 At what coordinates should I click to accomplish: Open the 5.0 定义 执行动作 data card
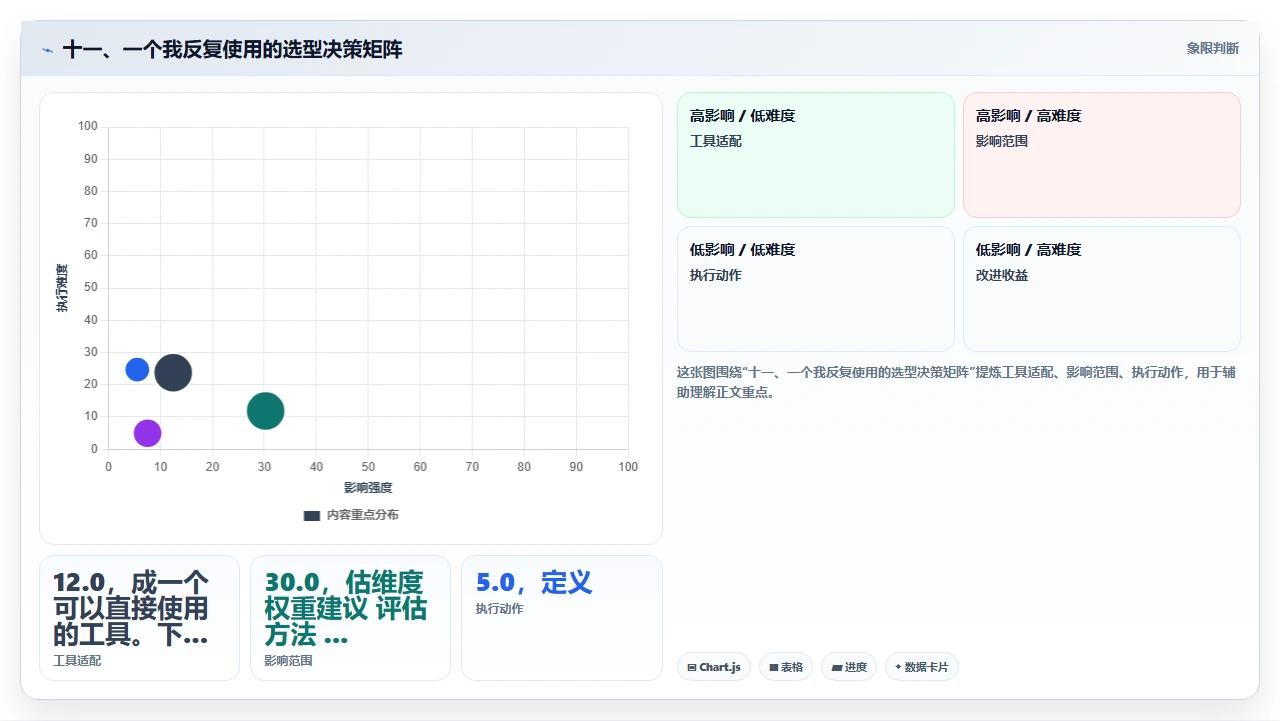pyautogui.click(x=562, y=618)
